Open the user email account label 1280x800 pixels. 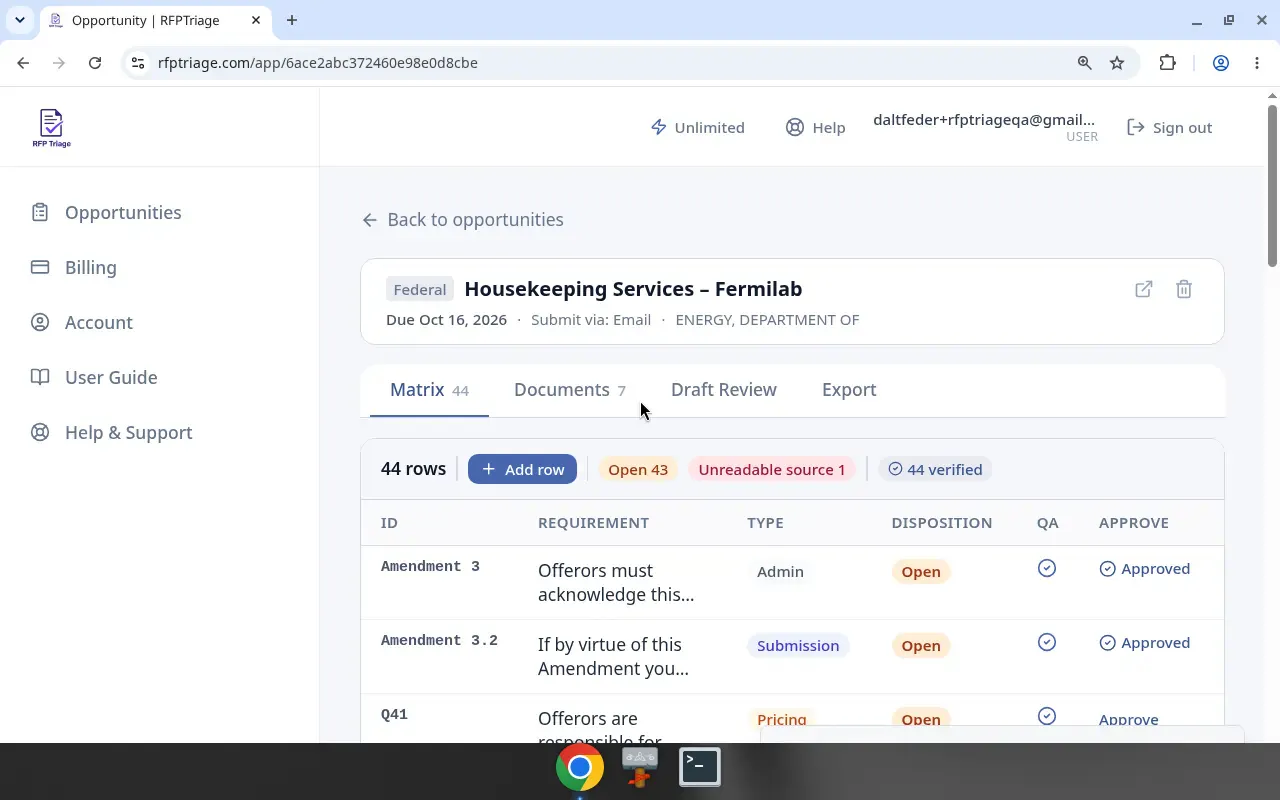(x=984, y=120)
